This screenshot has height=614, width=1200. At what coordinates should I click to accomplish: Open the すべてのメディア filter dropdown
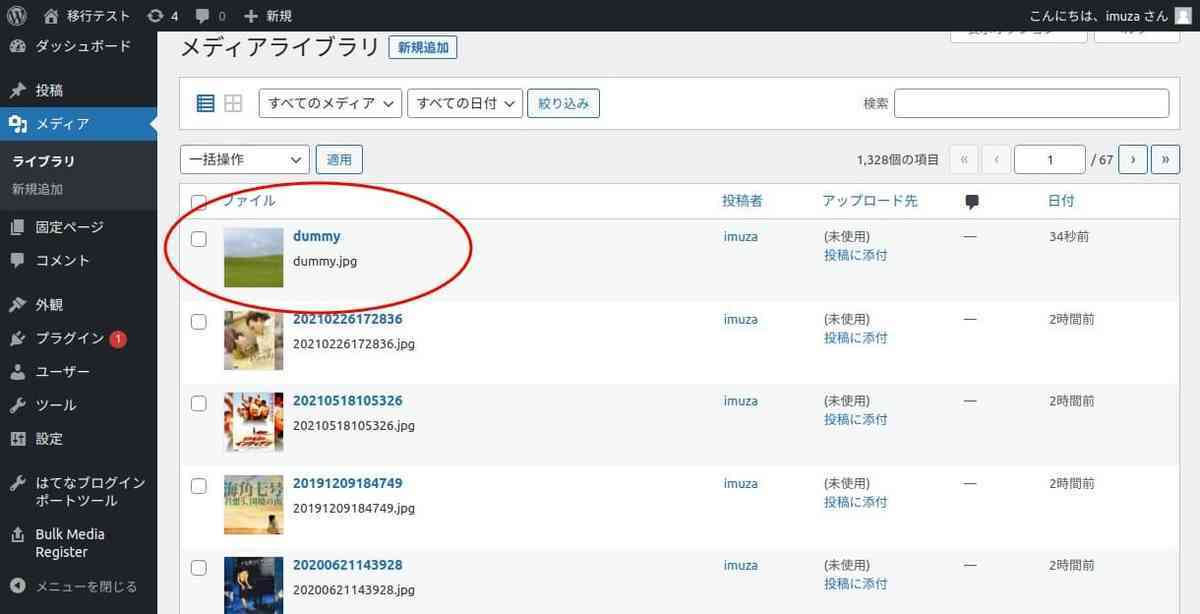(x=330, y=103)
